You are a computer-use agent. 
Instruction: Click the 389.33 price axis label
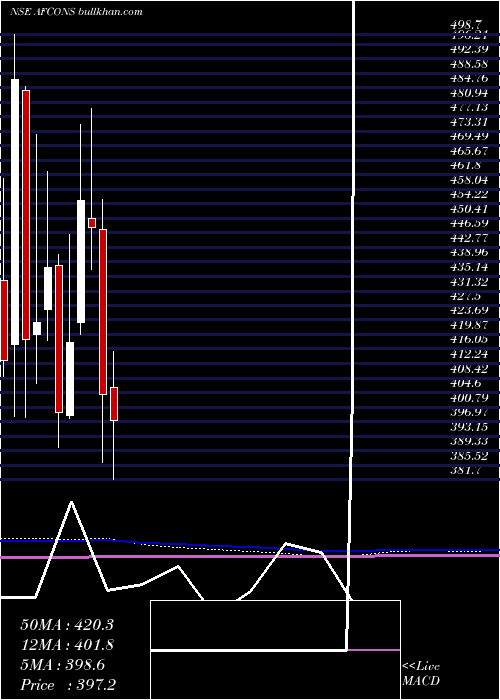click(x=469, y=442)
